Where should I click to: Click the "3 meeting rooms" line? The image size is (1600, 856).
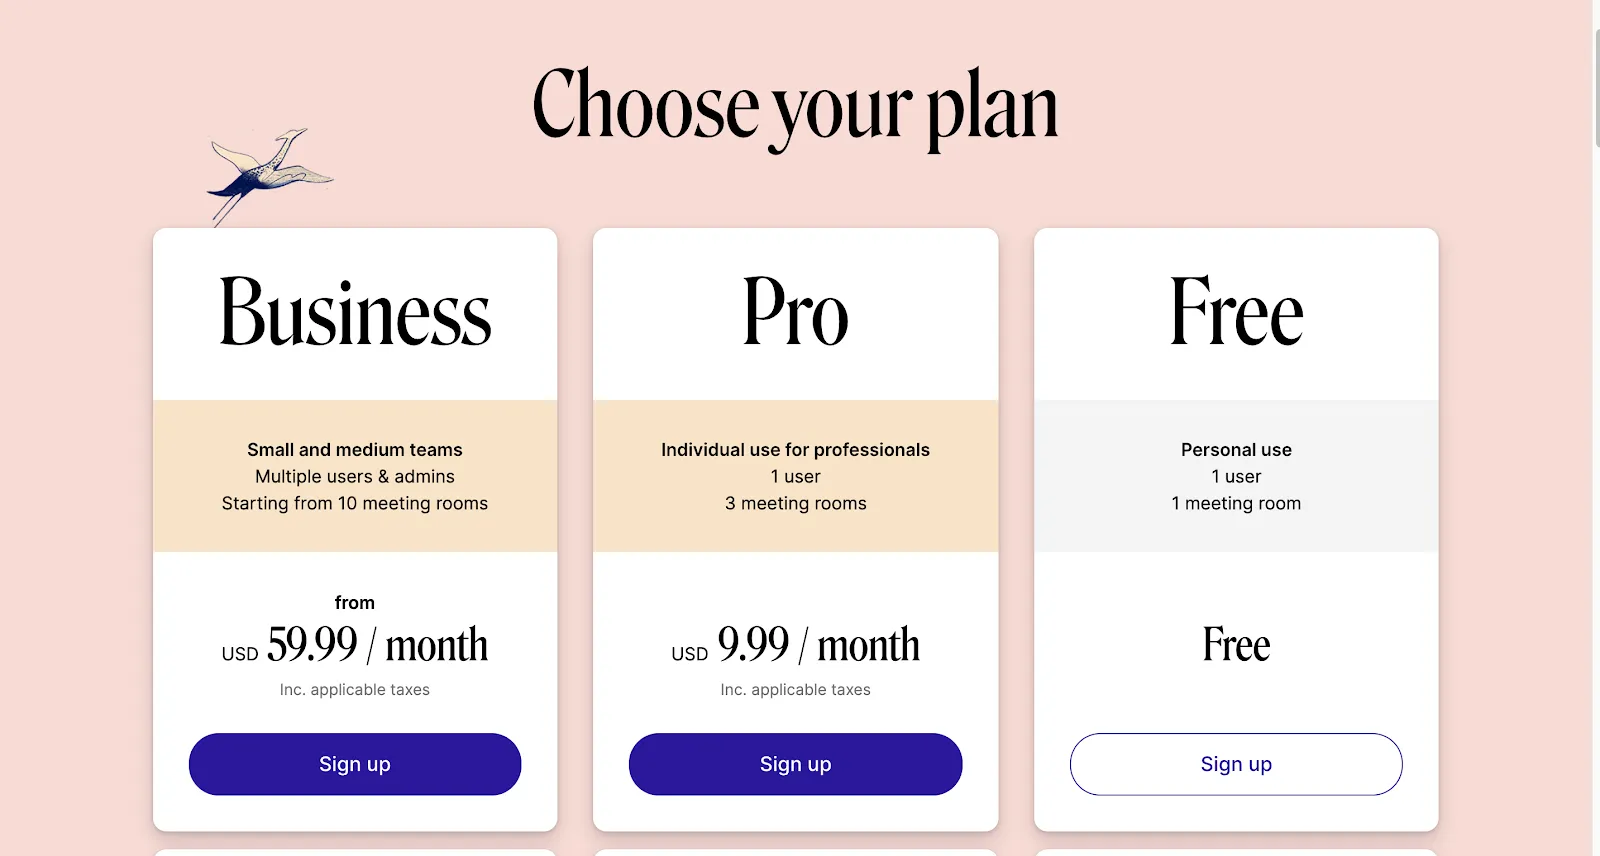coord(795,503)
